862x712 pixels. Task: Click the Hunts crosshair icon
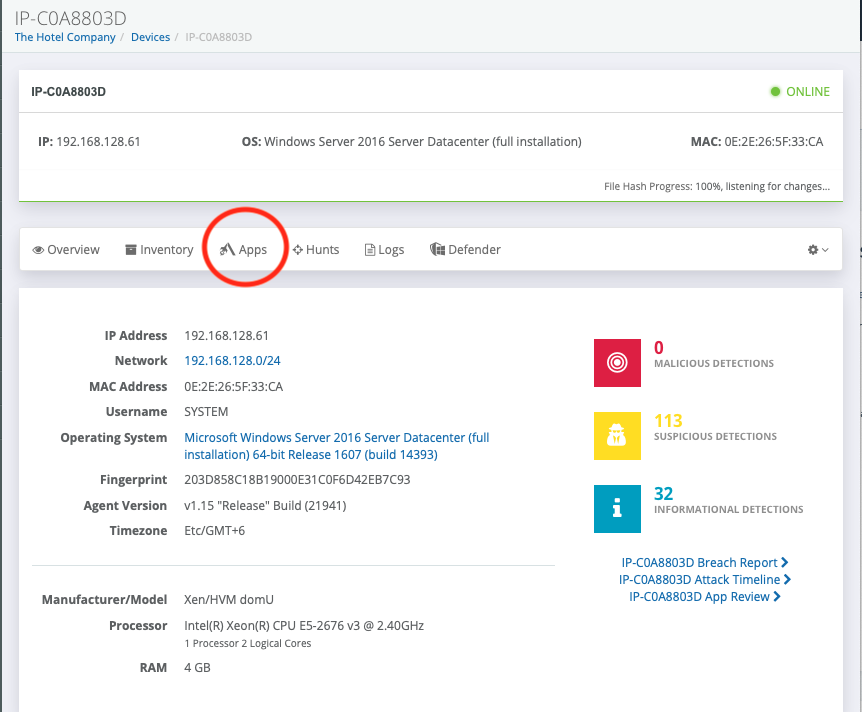[297, 250]
